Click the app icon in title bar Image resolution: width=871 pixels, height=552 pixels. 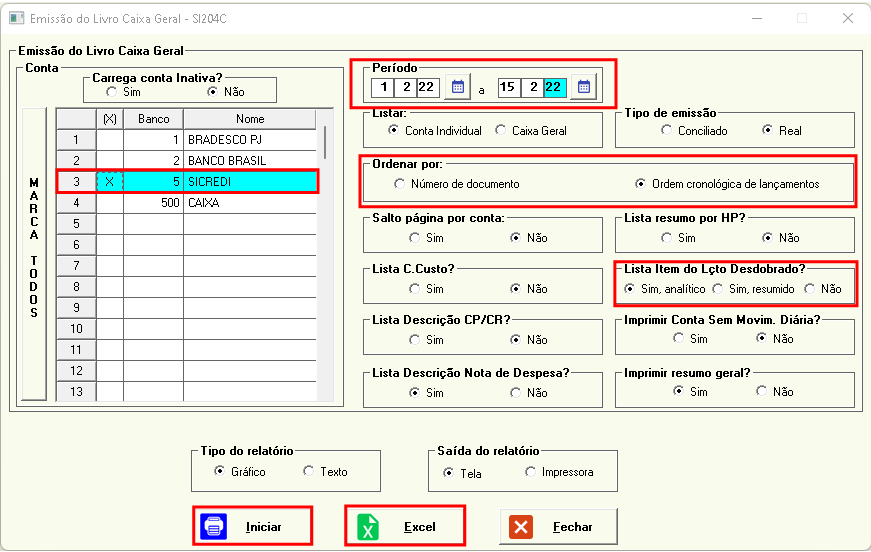17,18
